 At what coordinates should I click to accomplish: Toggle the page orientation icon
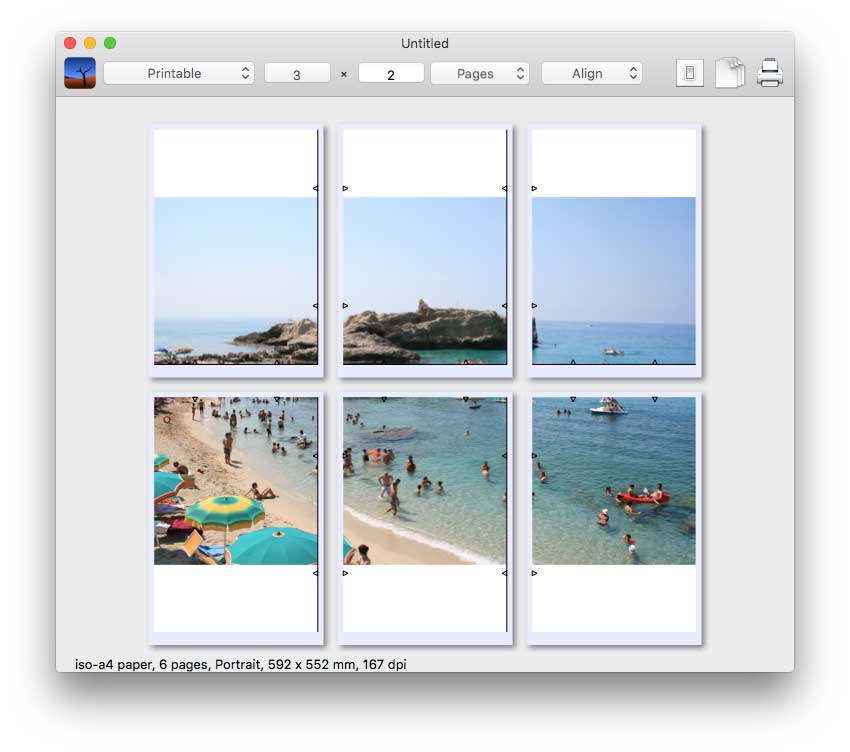click(x=690, y=73)
